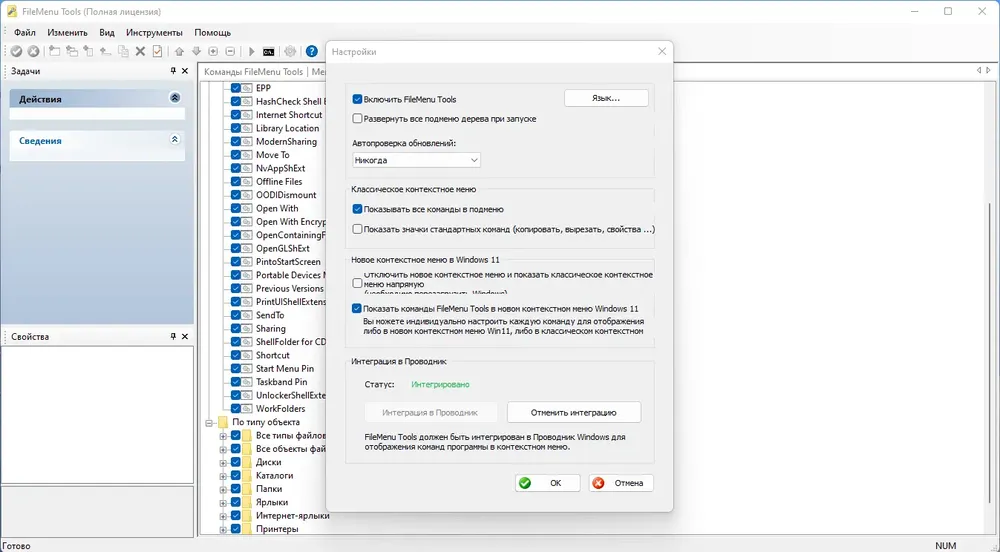The width and height of the screenshot is (1000, 552).
Task: Click the delete X icon in toolbar
Action: (x=140, y=52)
